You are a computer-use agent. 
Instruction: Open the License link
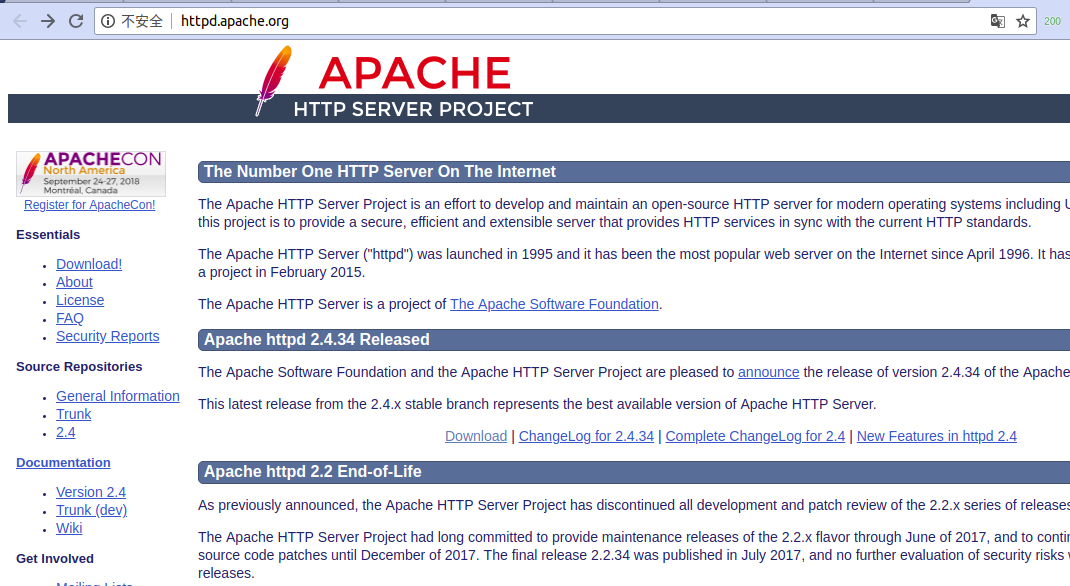[80, 300]
